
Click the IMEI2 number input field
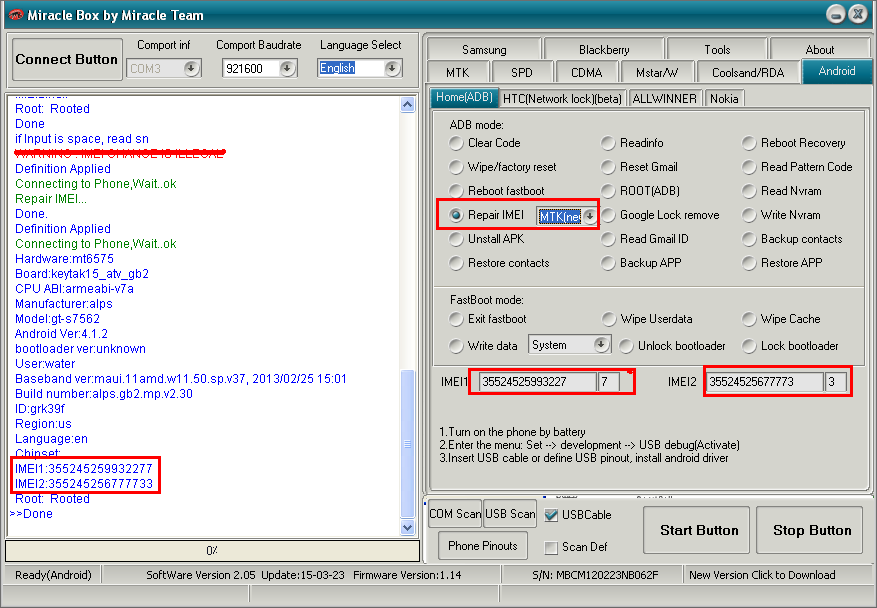point(764,382)
